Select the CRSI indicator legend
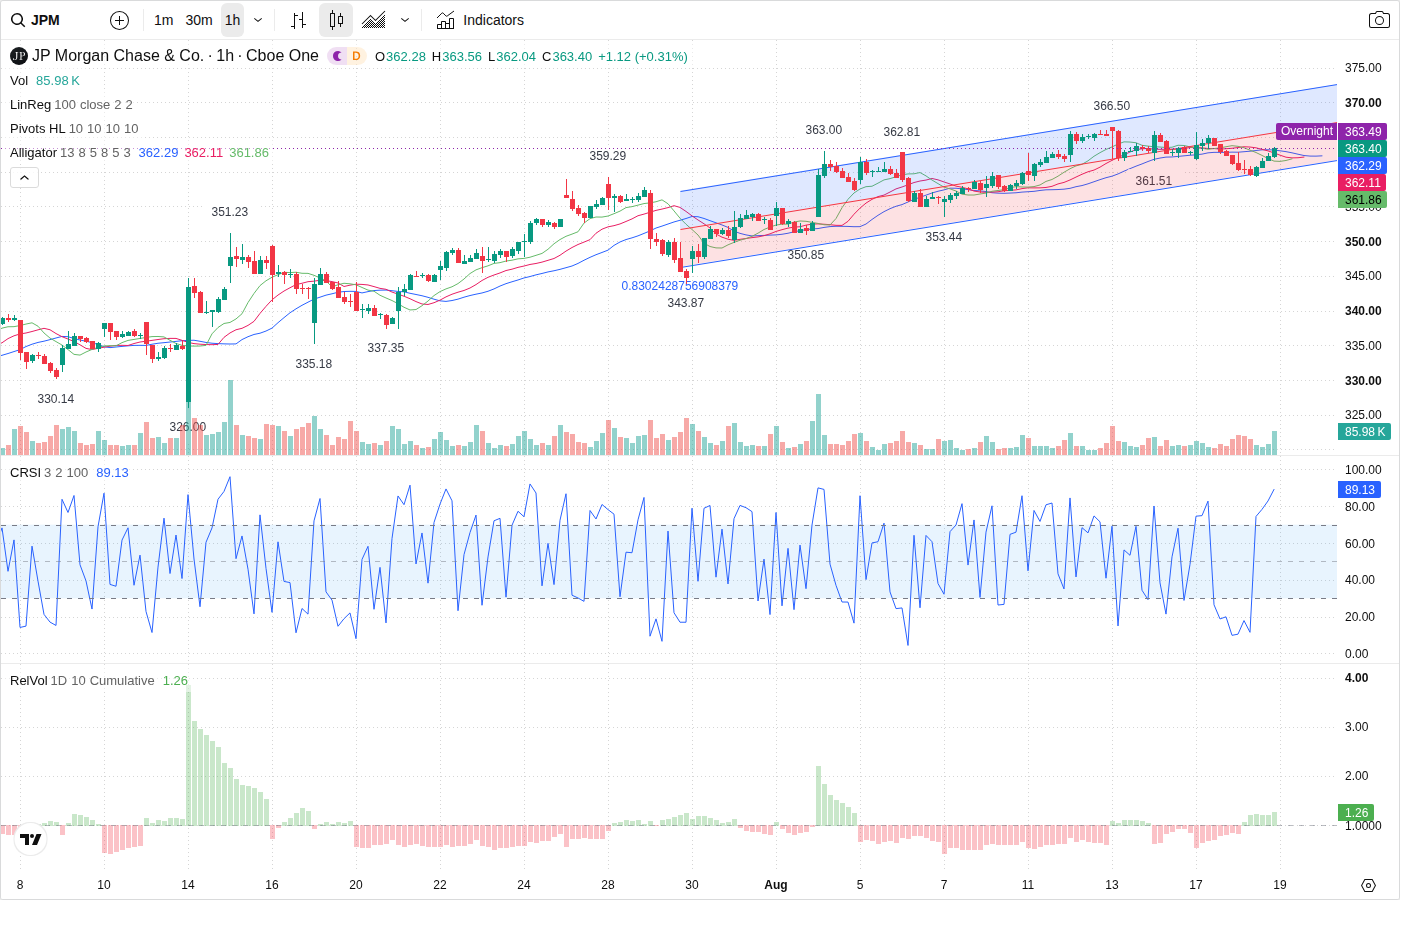 (25, 473)
